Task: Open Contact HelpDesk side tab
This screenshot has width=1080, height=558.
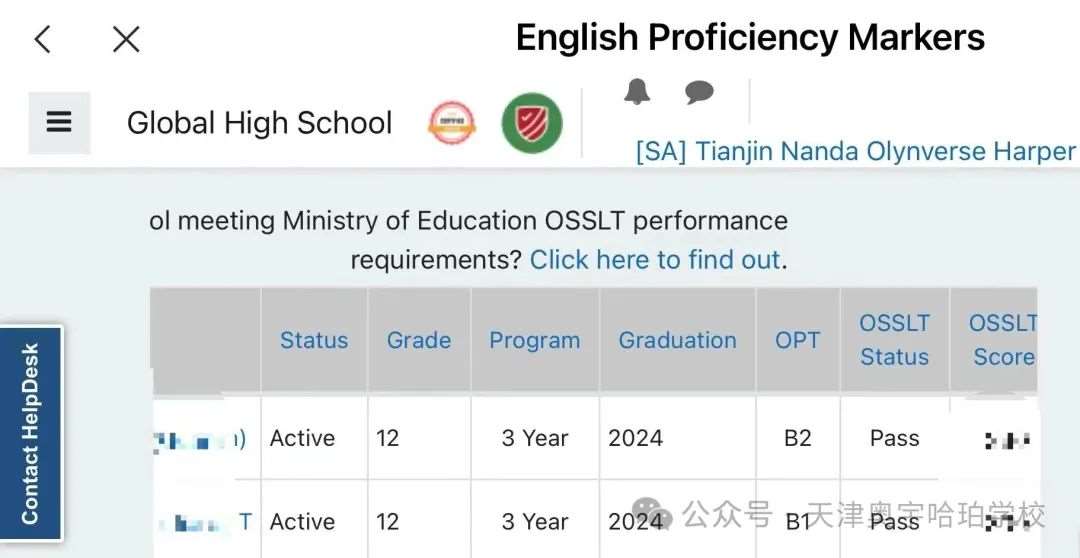Action: click(x=30, y=433)
